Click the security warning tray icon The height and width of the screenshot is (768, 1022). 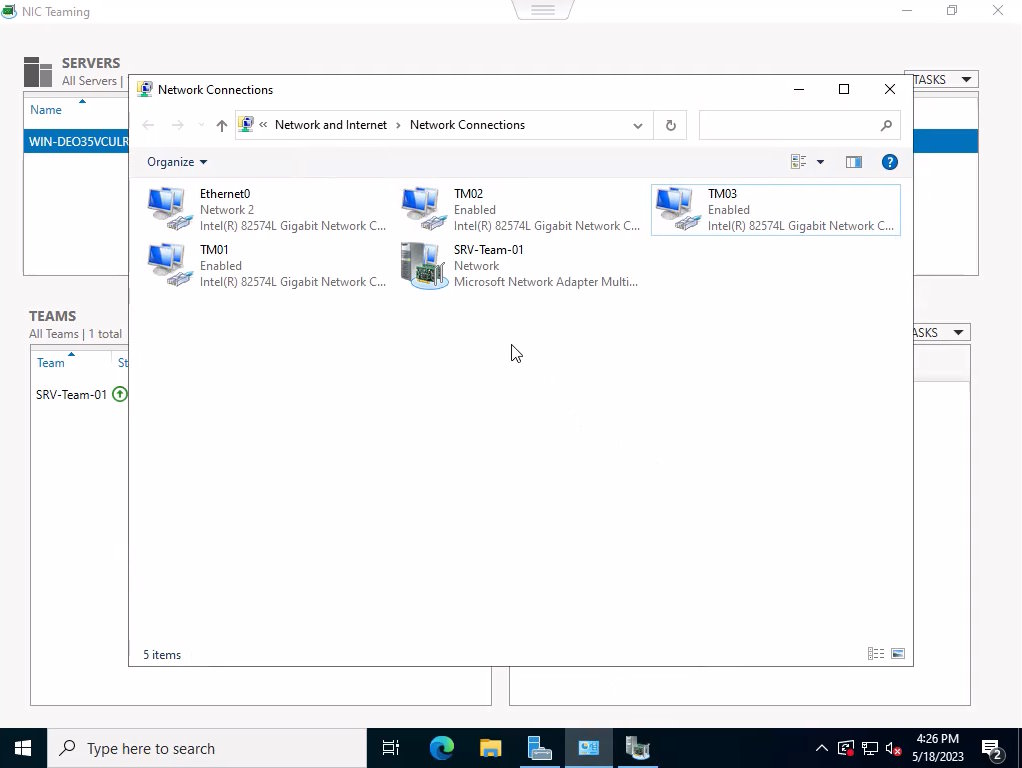(846, 748)
